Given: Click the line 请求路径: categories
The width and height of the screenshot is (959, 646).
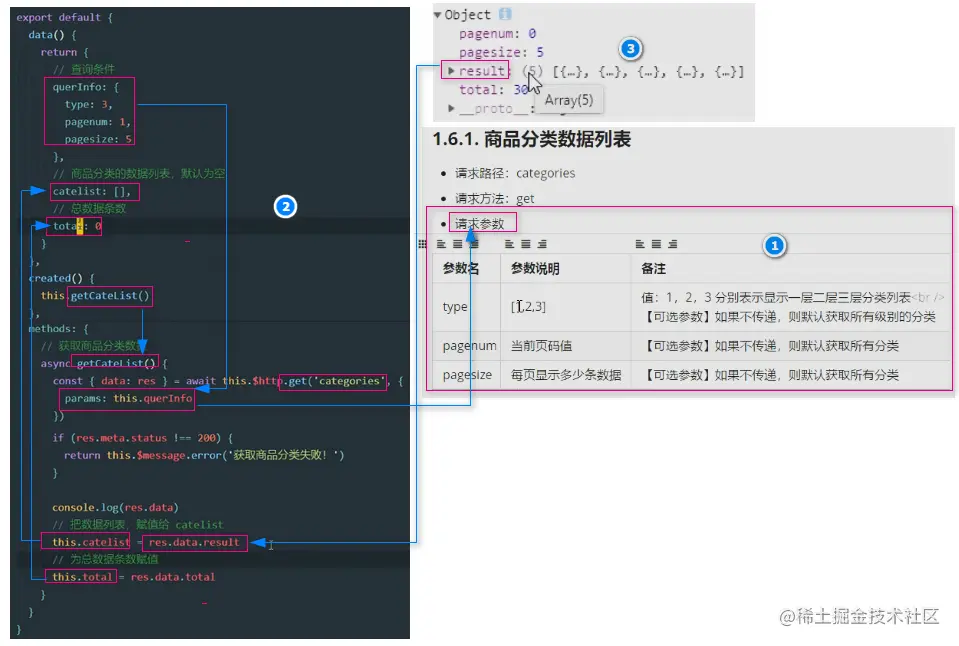Looking at the screenshot, I should (x=515, y=173).
